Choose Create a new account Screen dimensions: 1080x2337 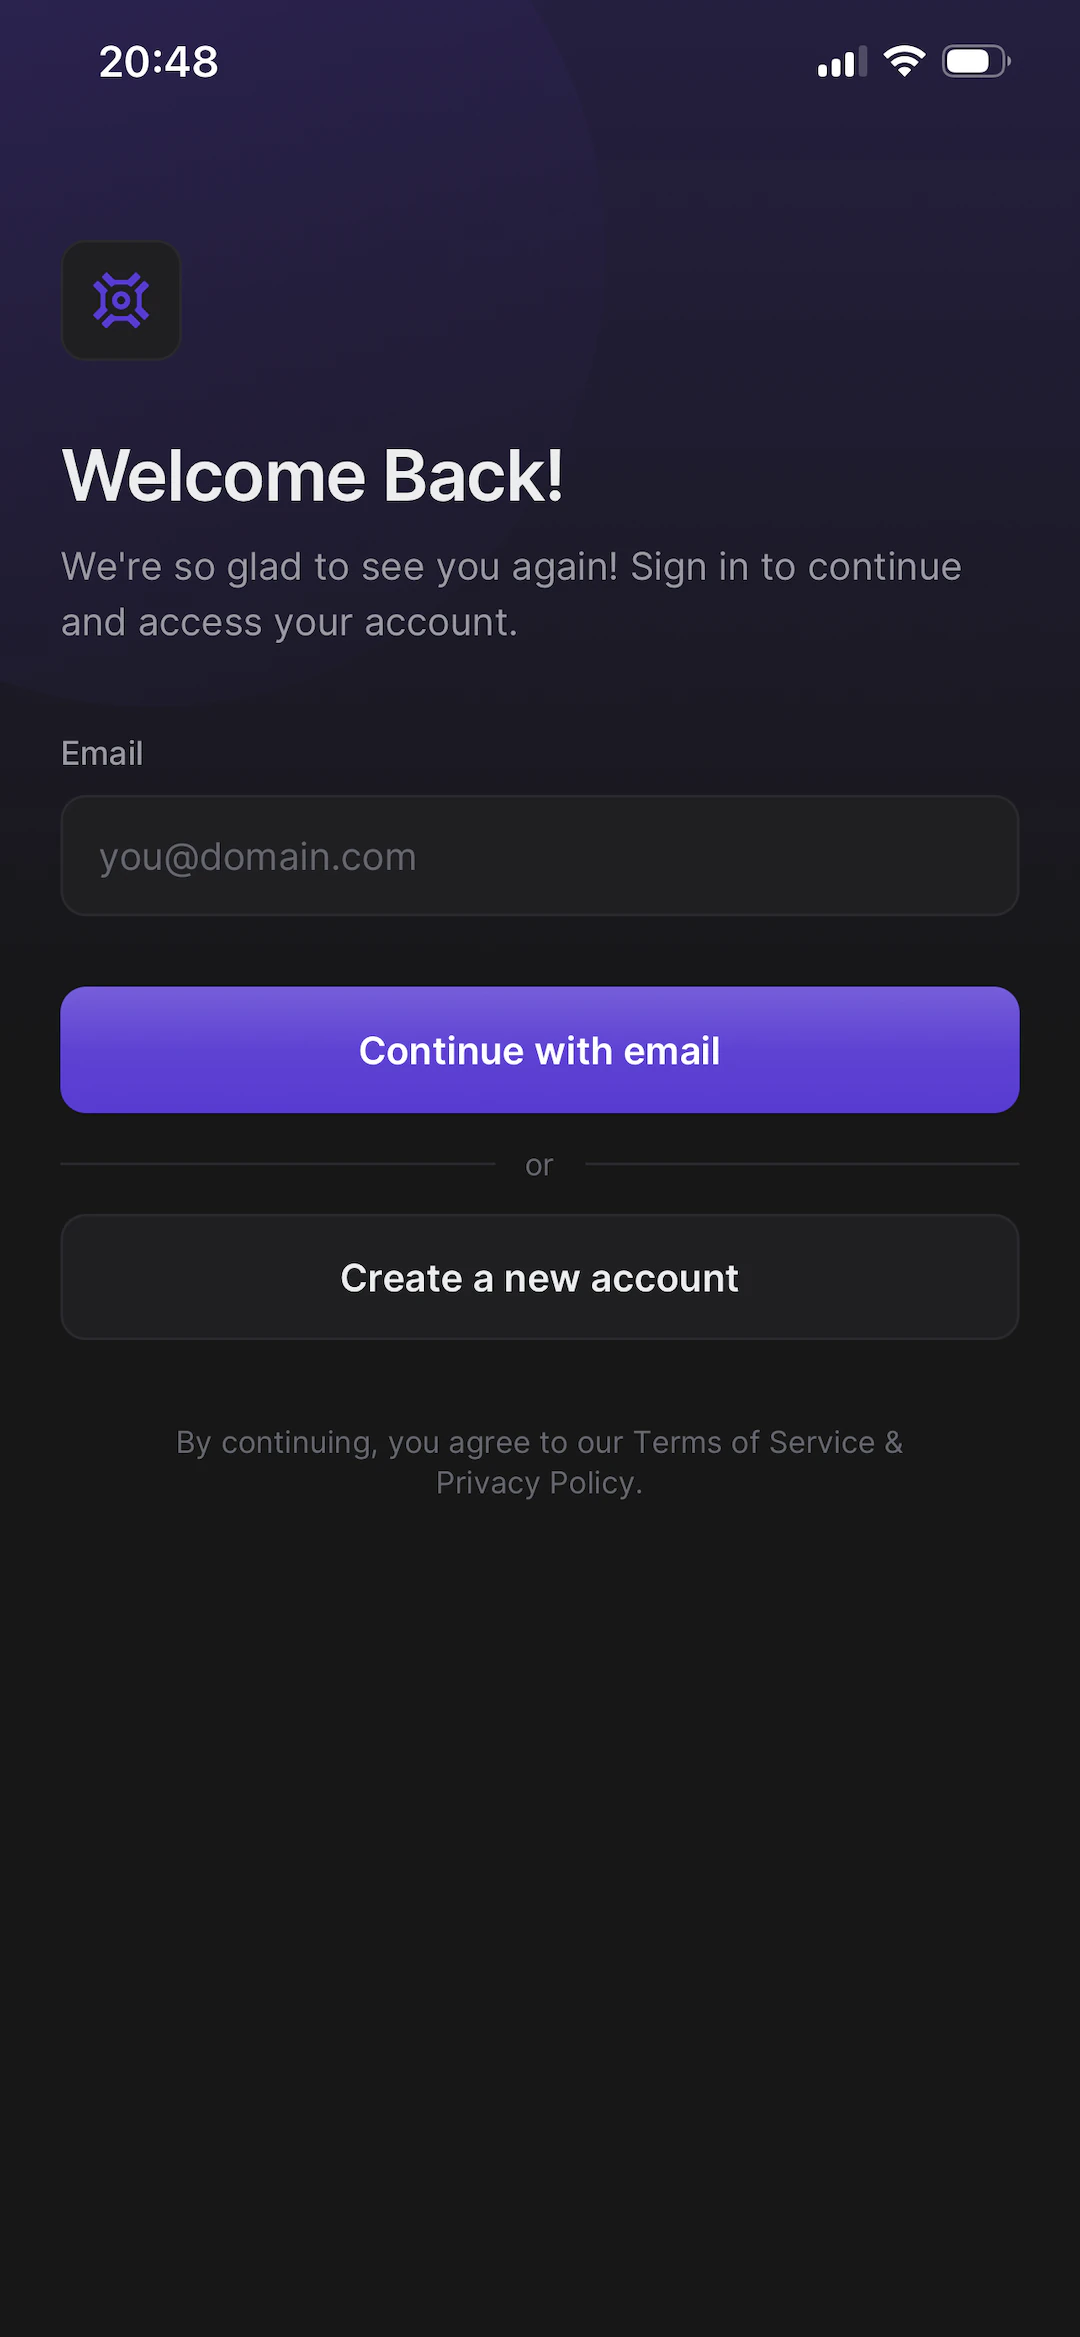click(540, 1277)
